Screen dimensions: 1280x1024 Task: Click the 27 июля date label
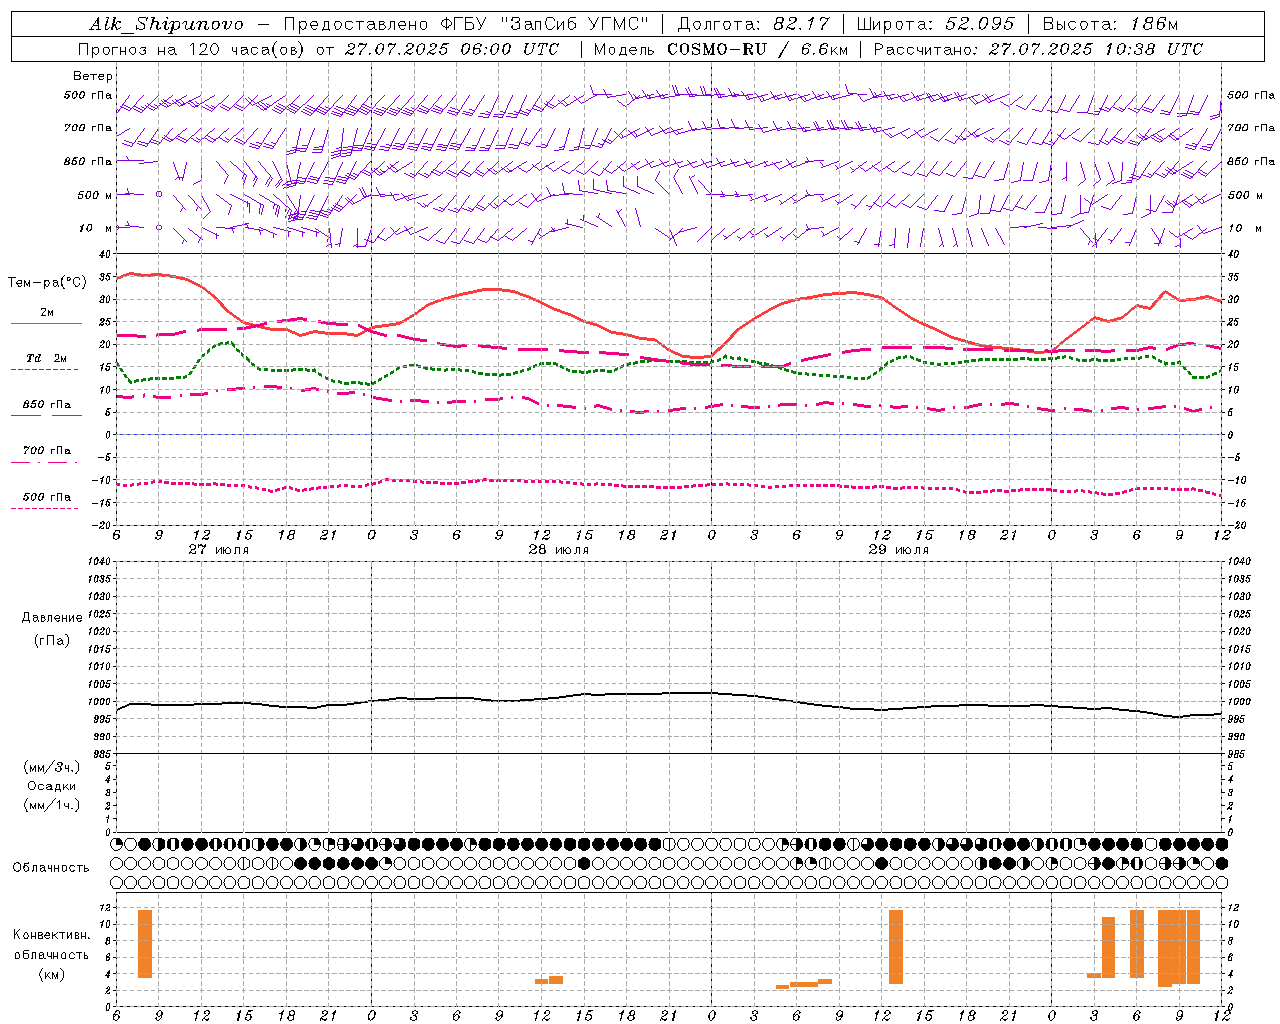coord(219,550)
